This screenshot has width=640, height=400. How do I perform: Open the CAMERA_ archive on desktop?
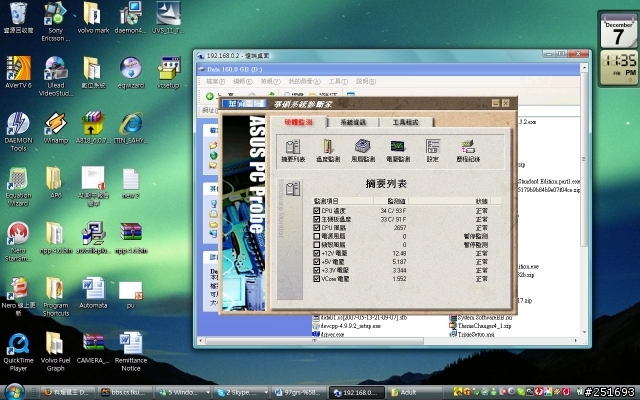pos(93,348)
